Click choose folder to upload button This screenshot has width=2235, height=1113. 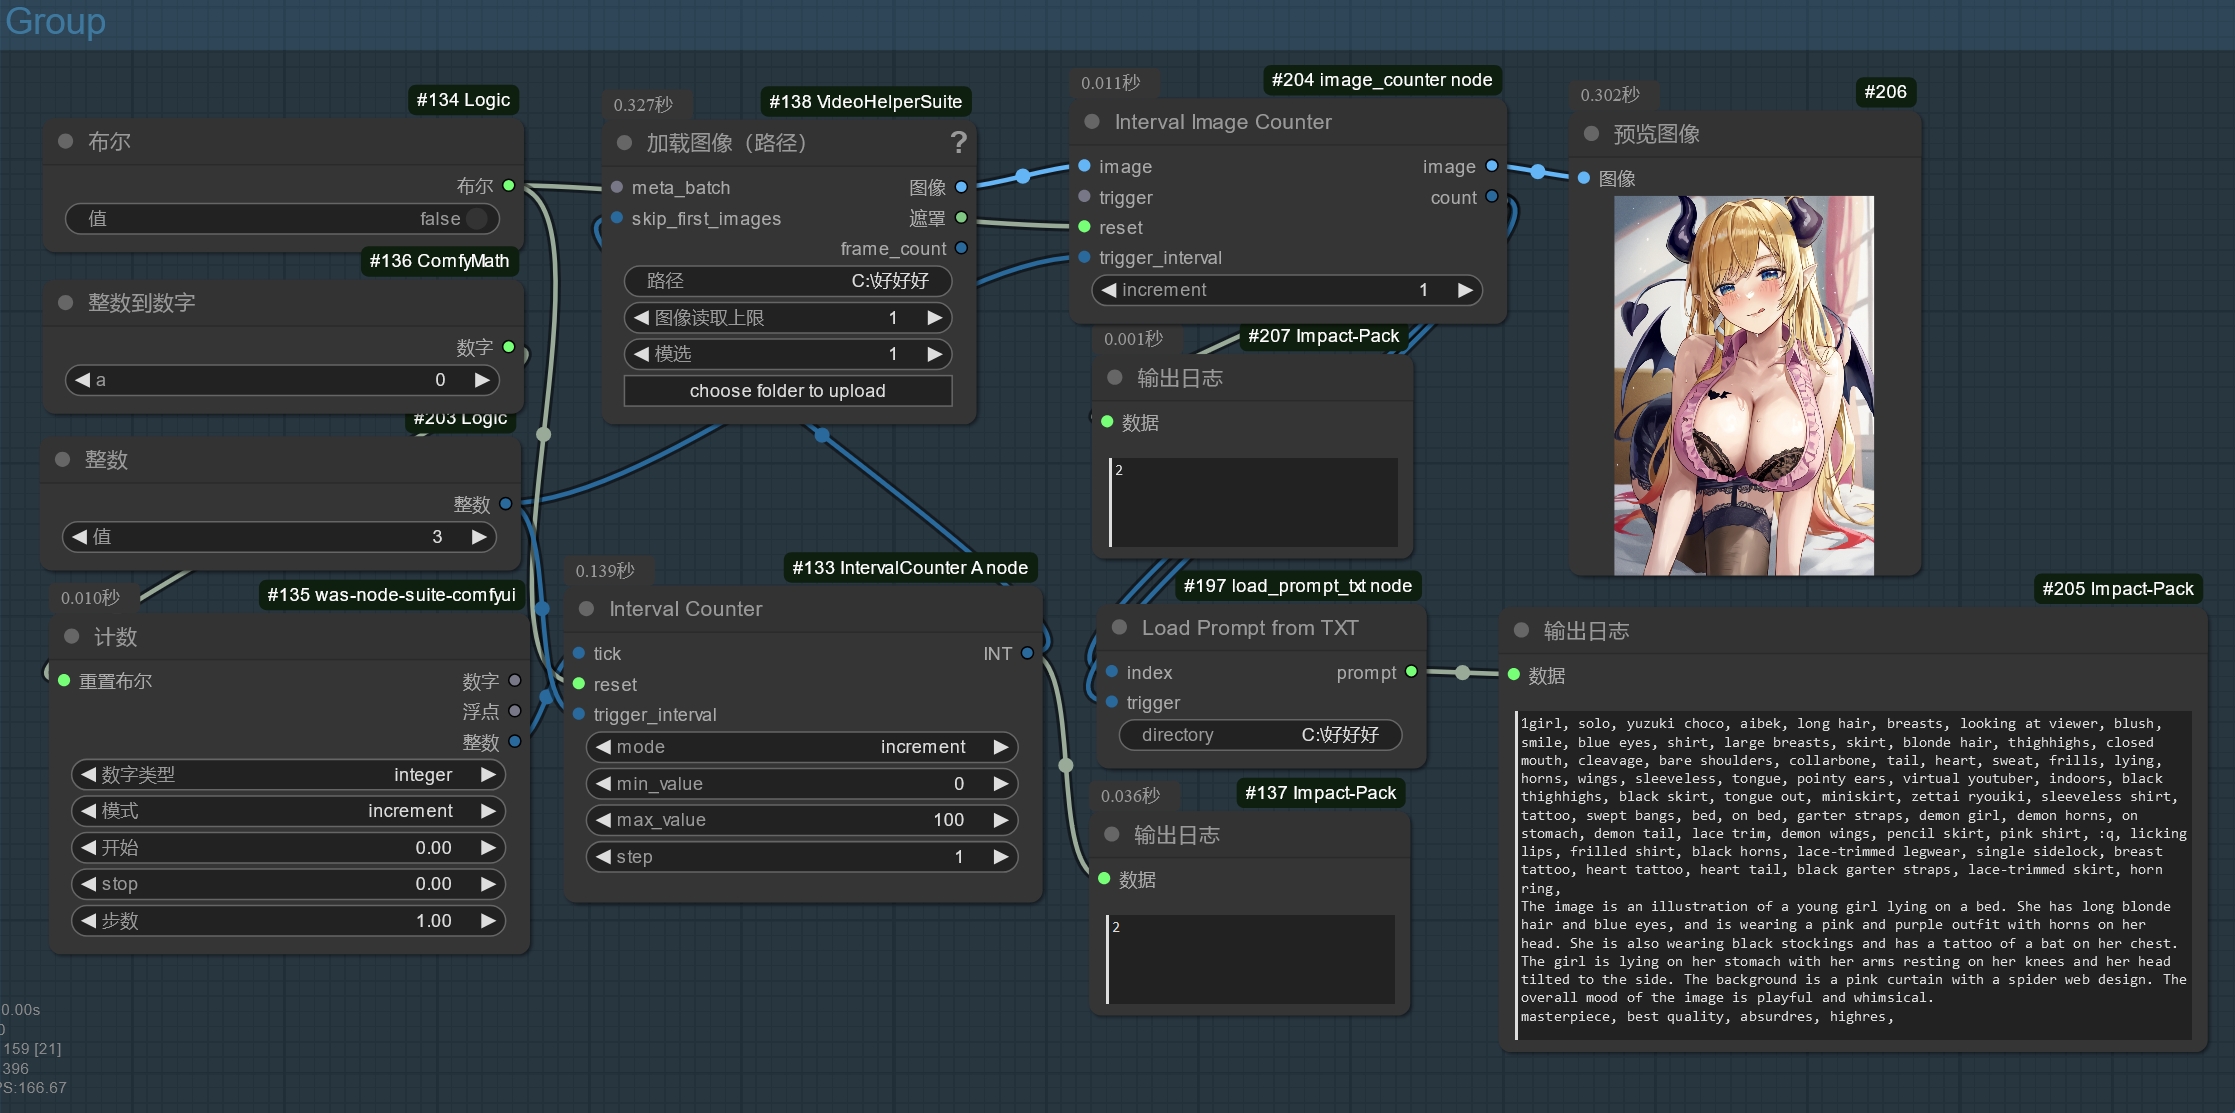(788, 391)
